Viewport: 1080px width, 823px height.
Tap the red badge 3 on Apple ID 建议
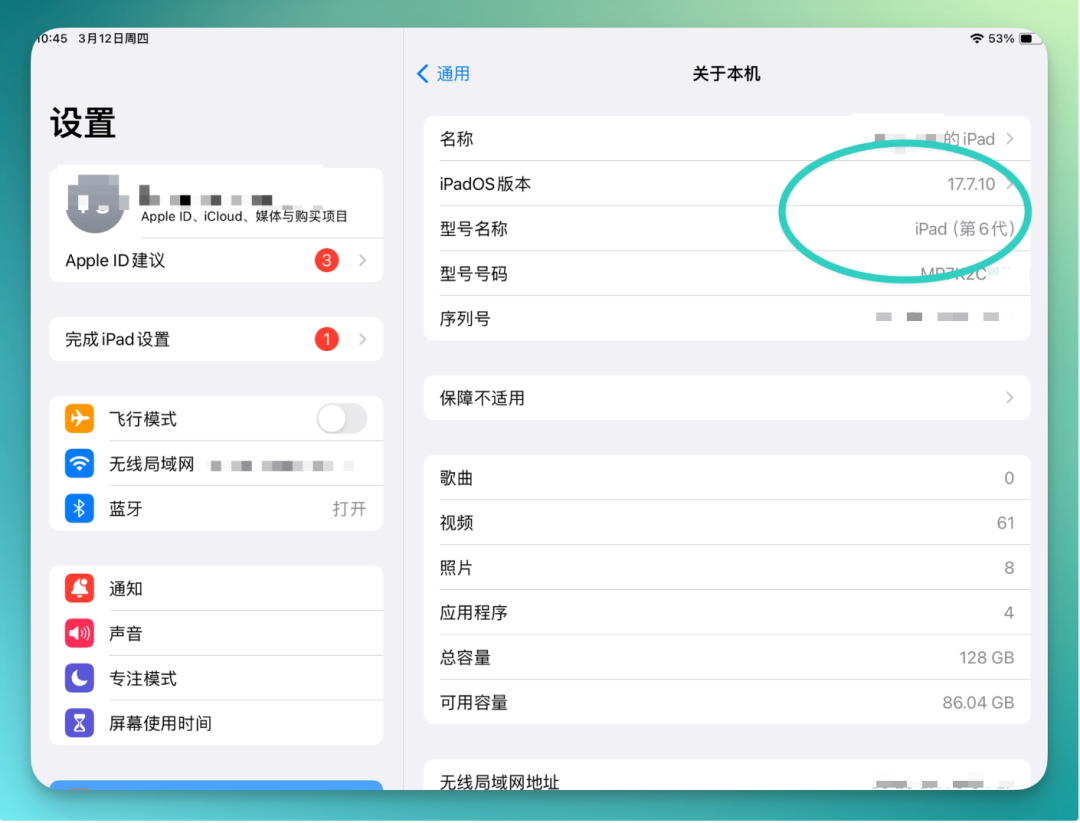(x=326, y=260)
